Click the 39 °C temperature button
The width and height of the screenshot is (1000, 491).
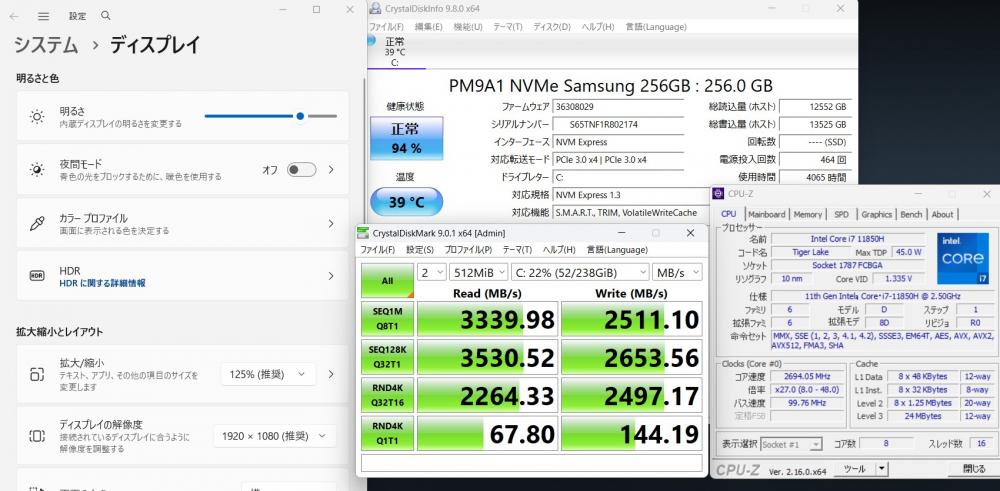coord(406,202)
